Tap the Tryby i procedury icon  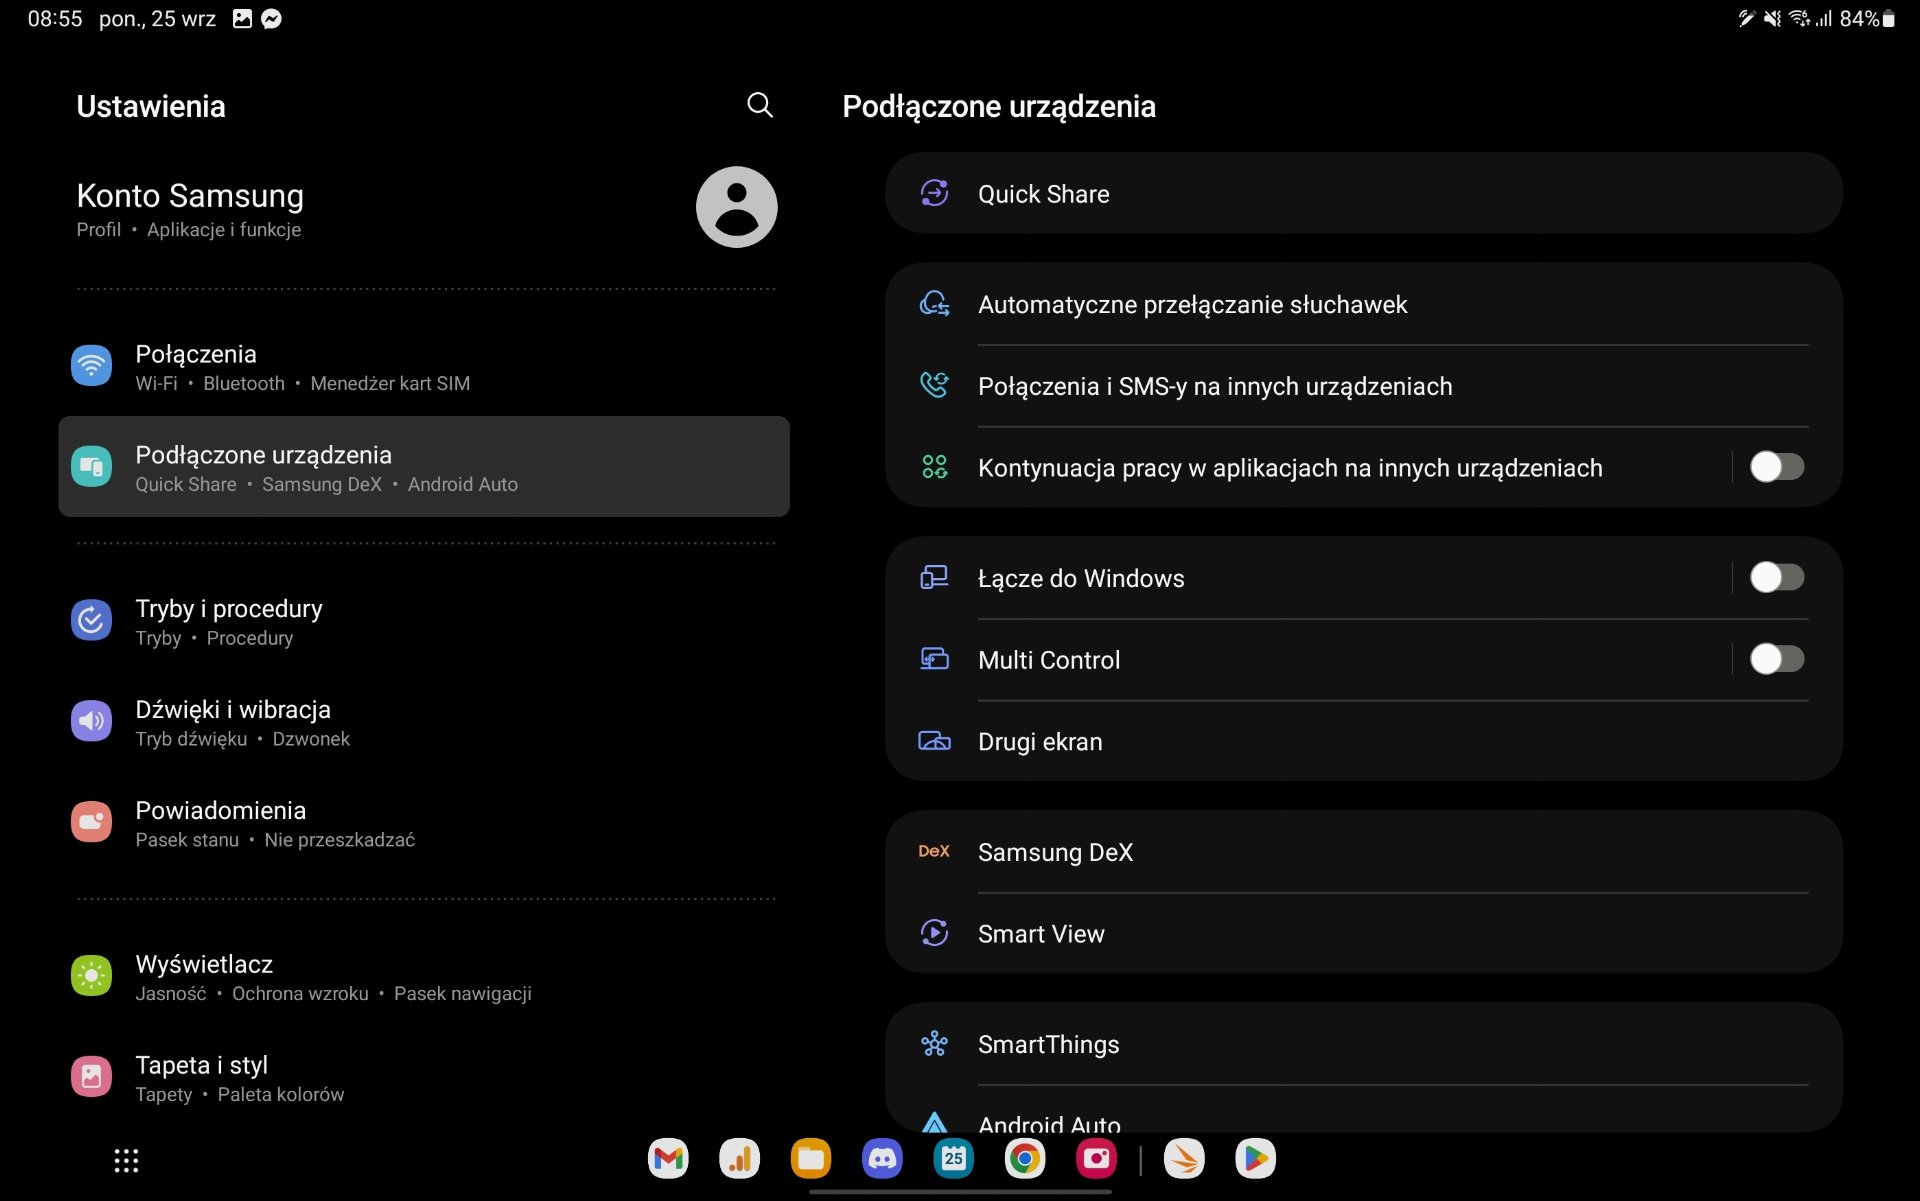tap(91, 620)
